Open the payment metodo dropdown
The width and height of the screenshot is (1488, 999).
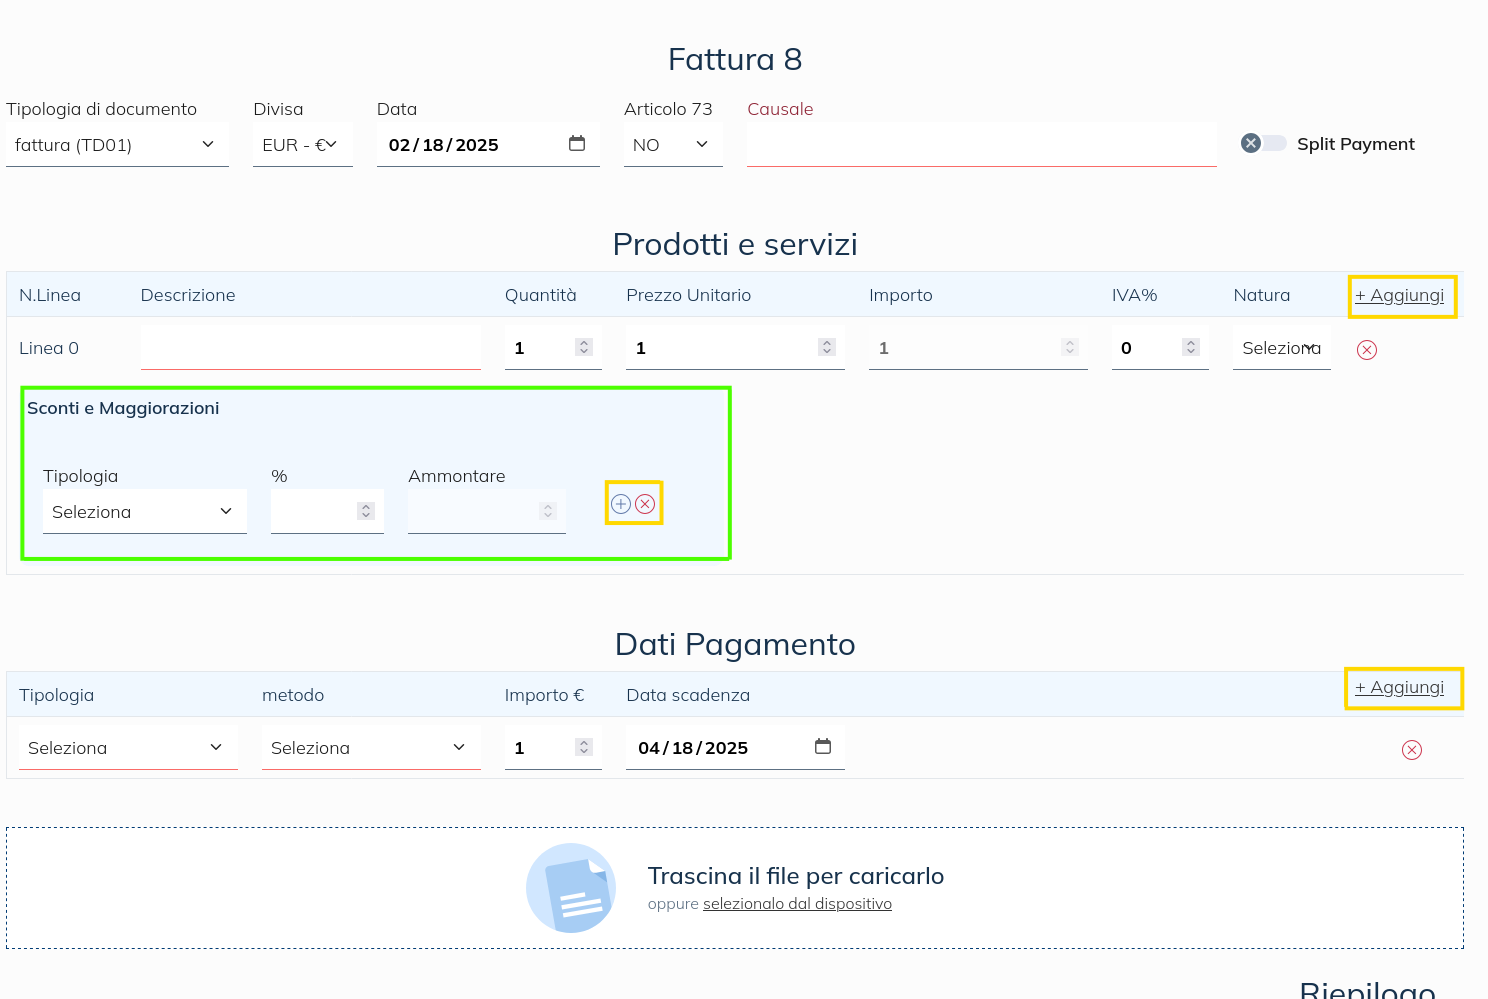click(x=370, y=748)
